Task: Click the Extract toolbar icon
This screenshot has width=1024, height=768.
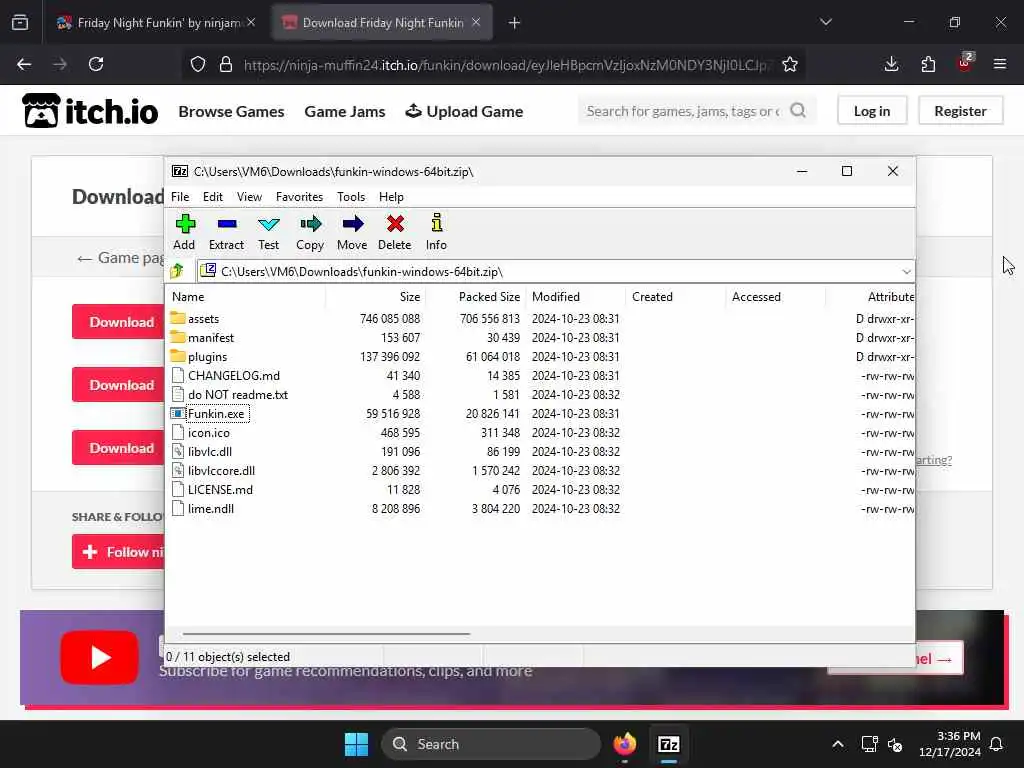Action: click(227, 224)
